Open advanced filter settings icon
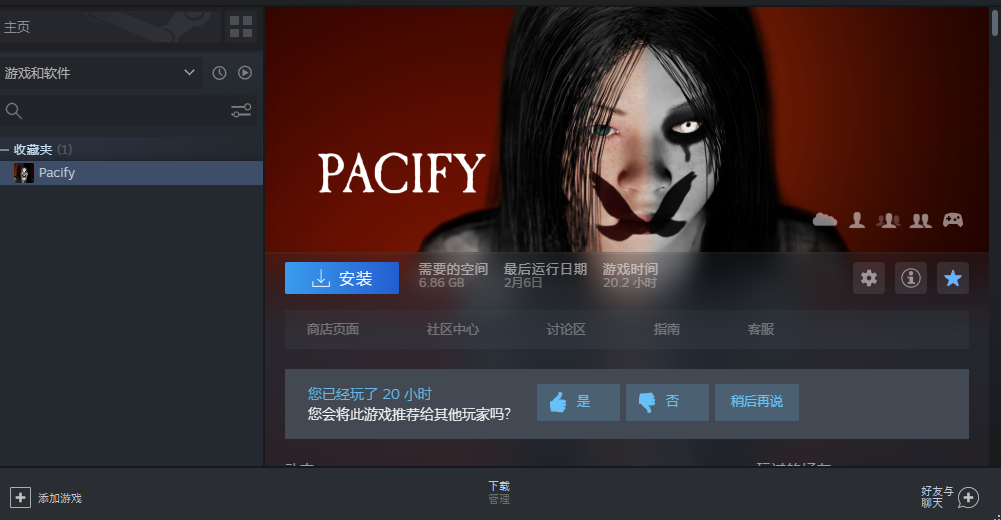The width and height of the screenshot is (1001, 520). (x=241, y=111)
